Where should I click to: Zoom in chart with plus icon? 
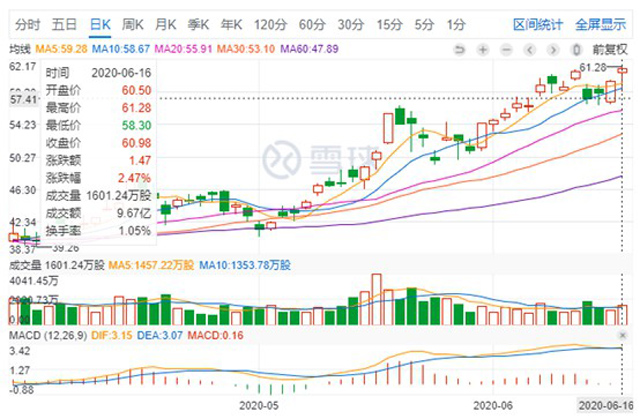[483, 50]
